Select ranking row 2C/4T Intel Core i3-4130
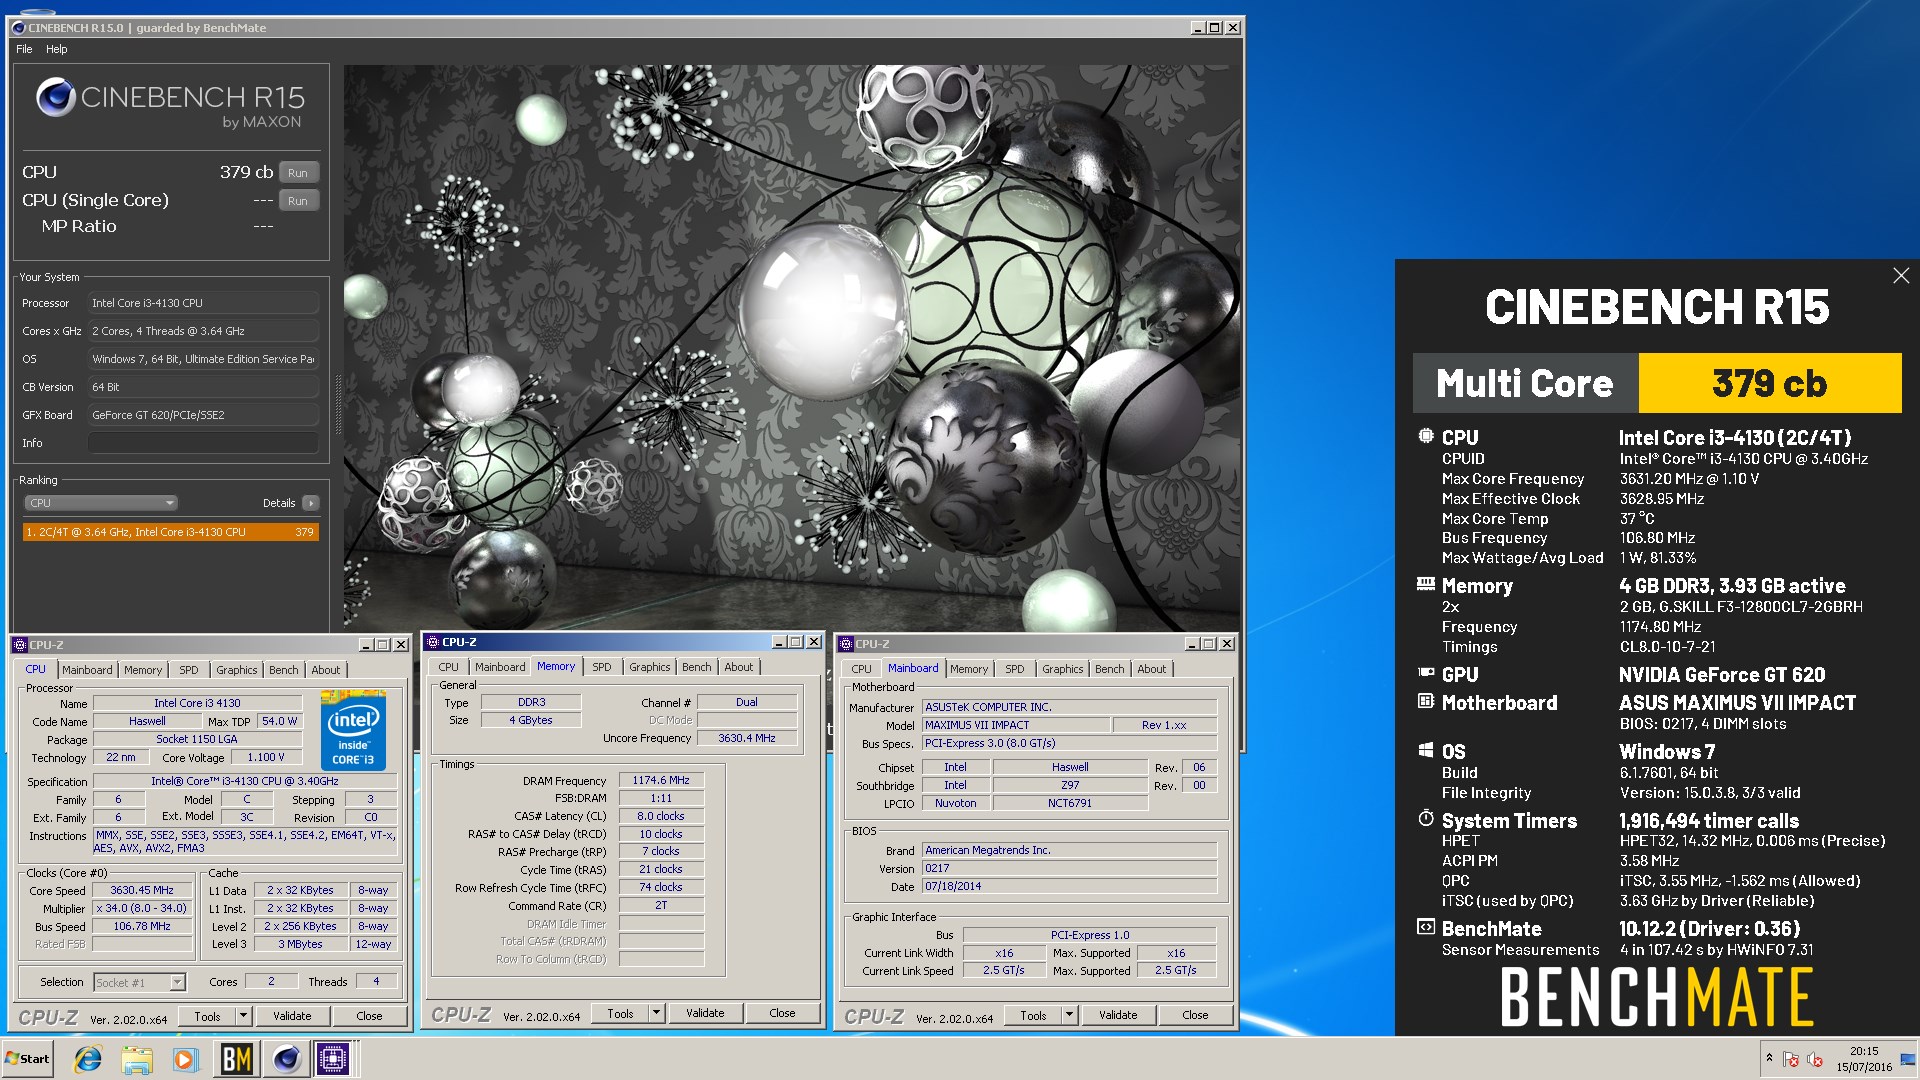The height and width of the screenshot is (1080, 1920). 170,532
